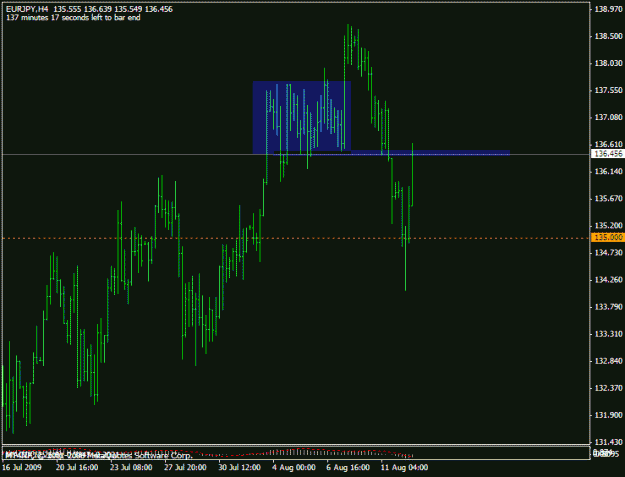Click the '16 Jul 2009' time axis label
This screenshot has width=625, height=477.
(x=22, y=467)
